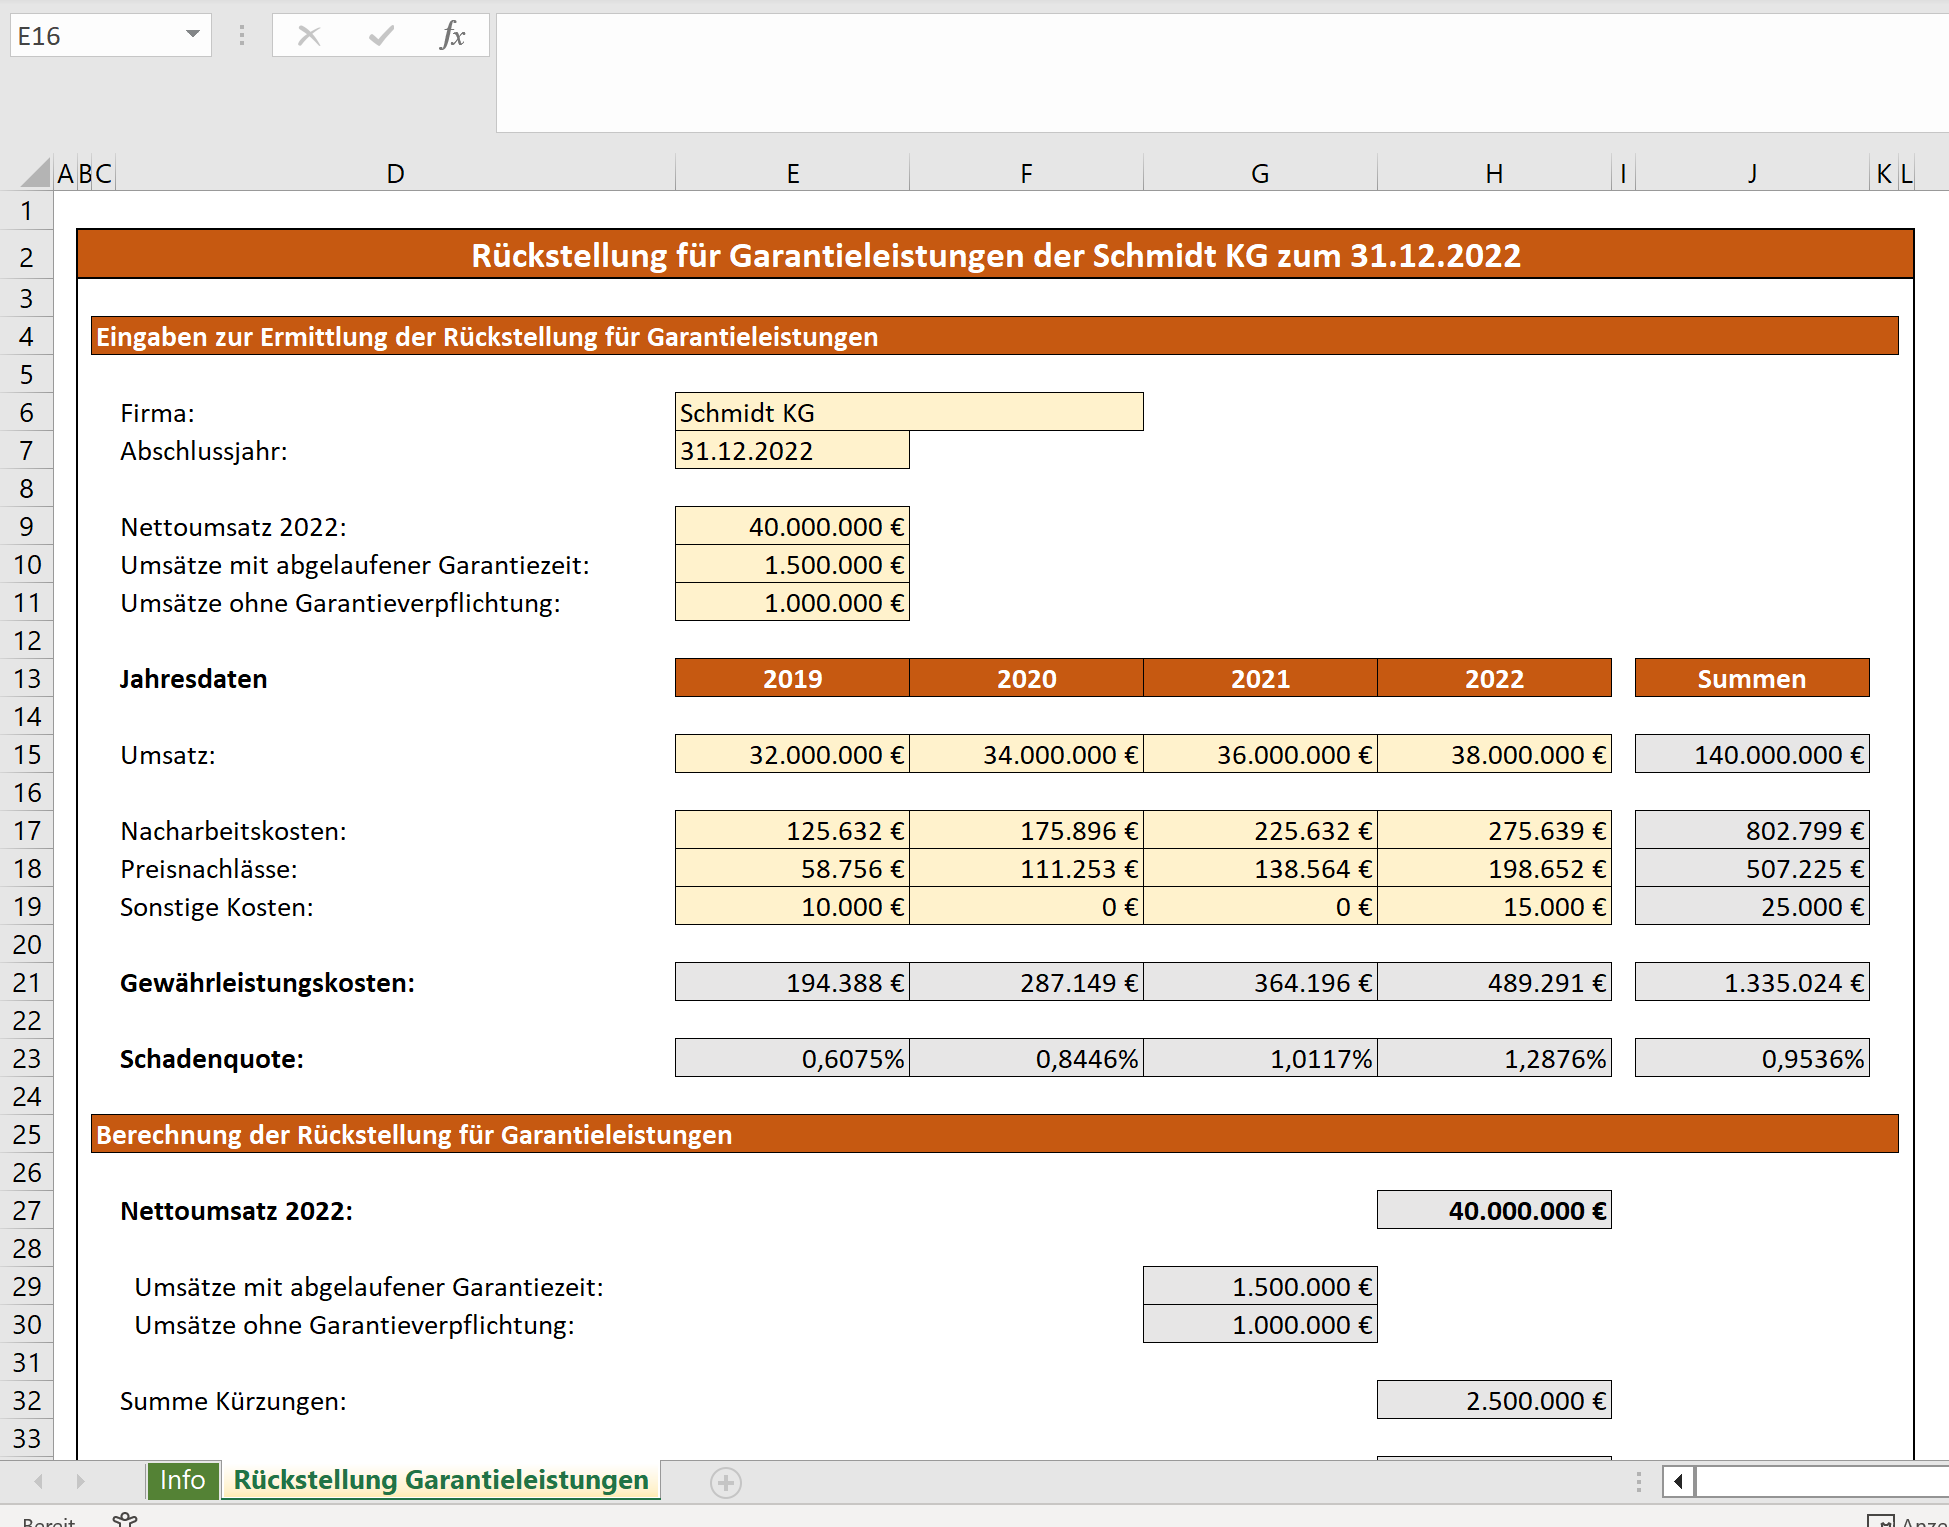
Task: Click the Firma cell Schmidt KG
Action: pyautogui.click(x=908, y=412)
